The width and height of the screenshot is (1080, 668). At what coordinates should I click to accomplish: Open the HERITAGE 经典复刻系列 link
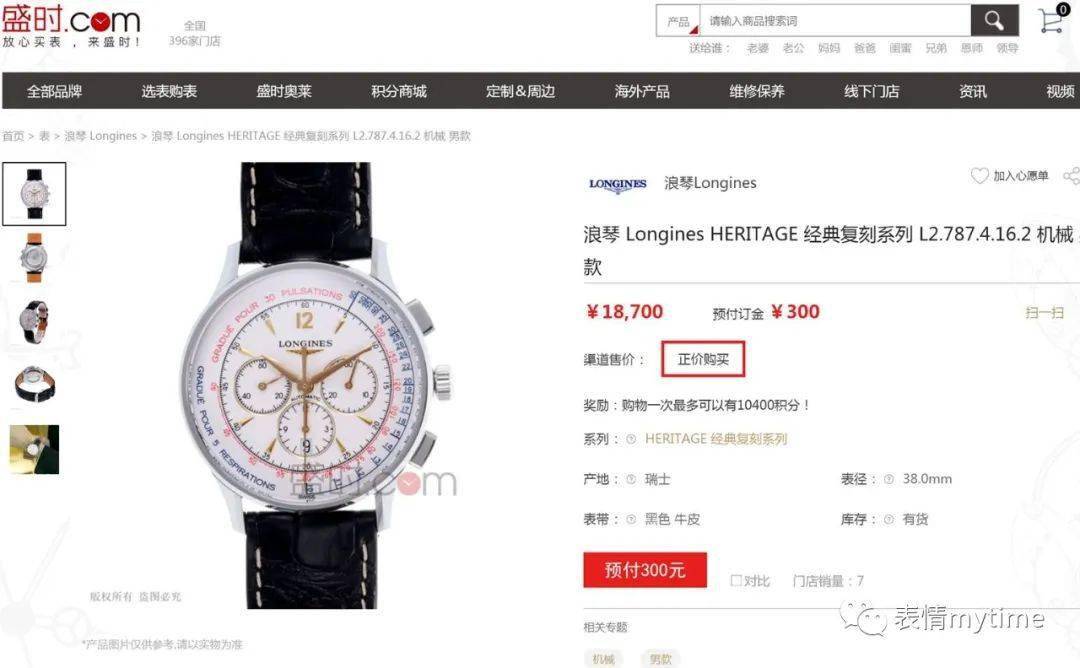pyautogui.click(x=716, y=439)
